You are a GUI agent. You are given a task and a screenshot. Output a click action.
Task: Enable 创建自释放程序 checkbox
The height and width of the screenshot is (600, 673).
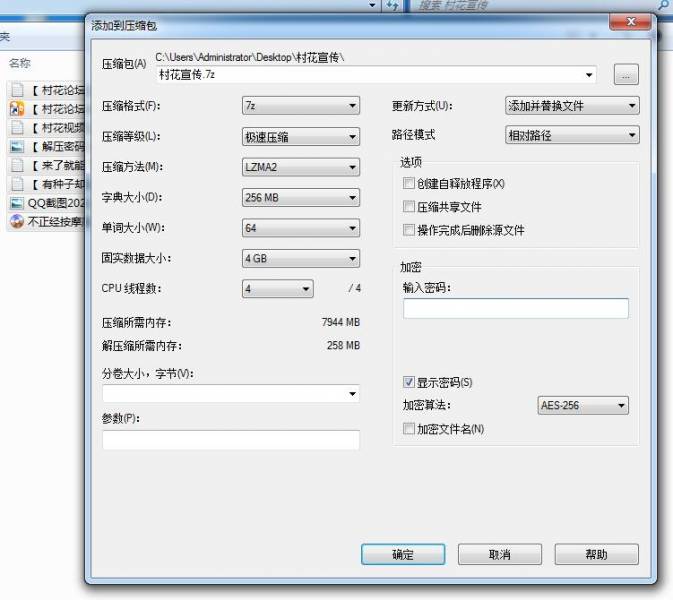pos(408,184)
